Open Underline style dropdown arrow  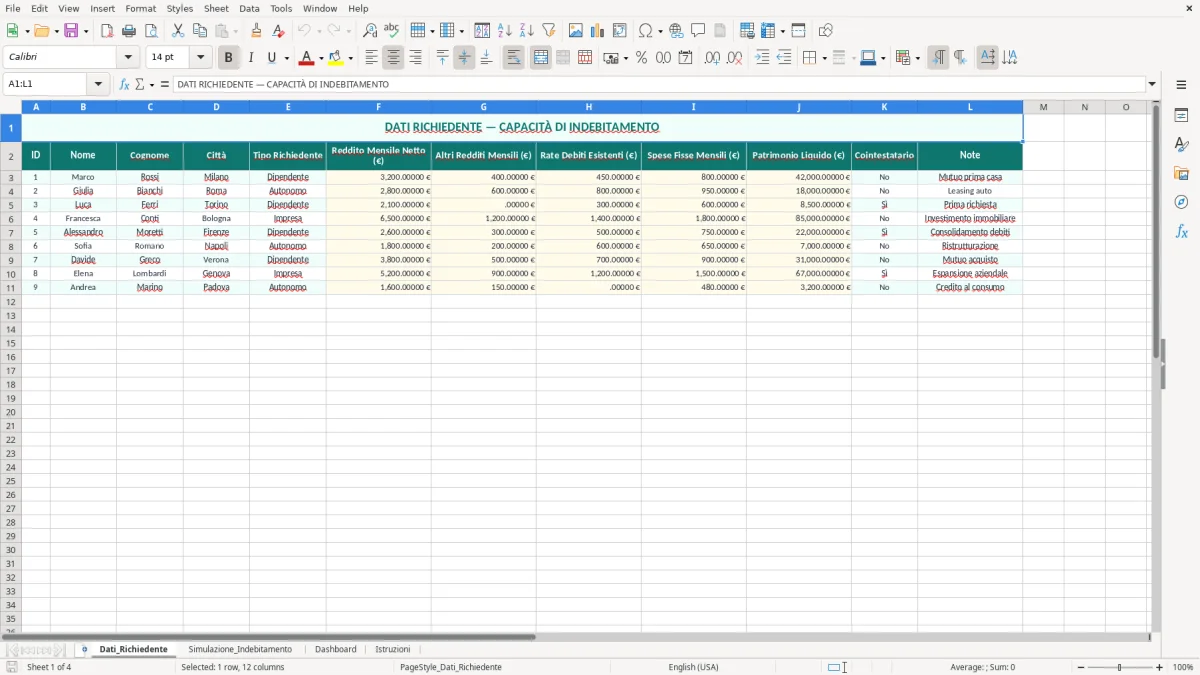[x=286, y=58]
